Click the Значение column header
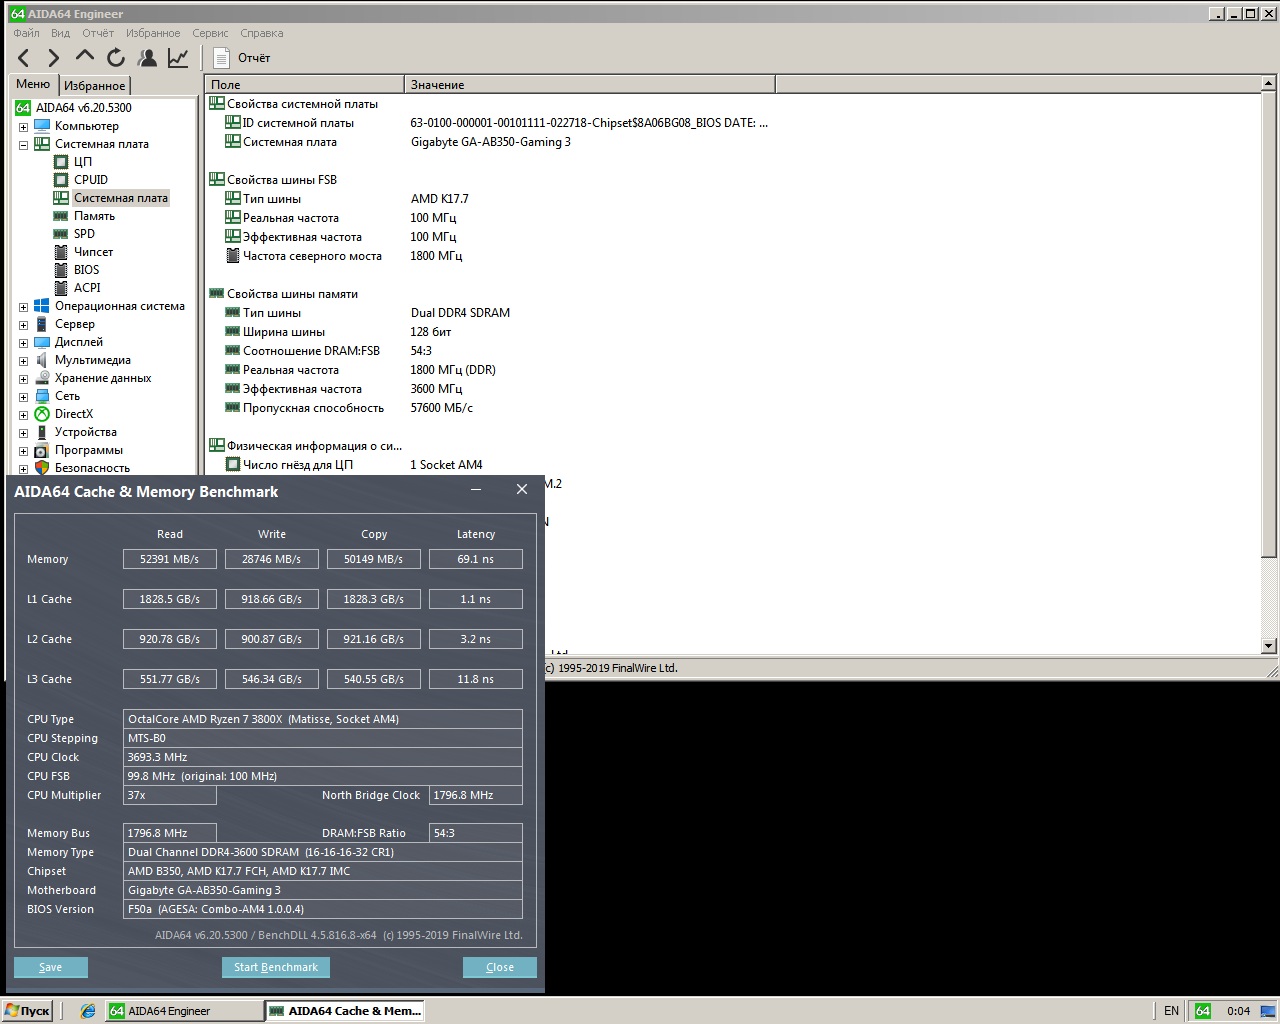The height and width of the screenshot is (1024, 1280). pos(590,85)
